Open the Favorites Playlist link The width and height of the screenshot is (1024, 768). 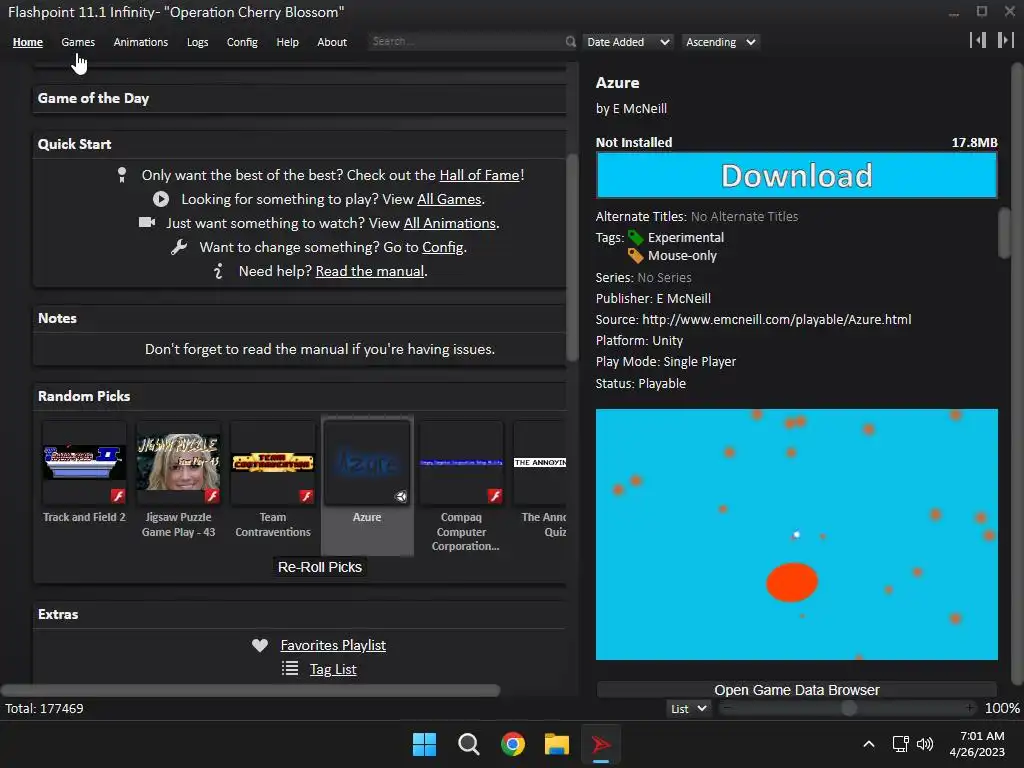pos(333,645)
